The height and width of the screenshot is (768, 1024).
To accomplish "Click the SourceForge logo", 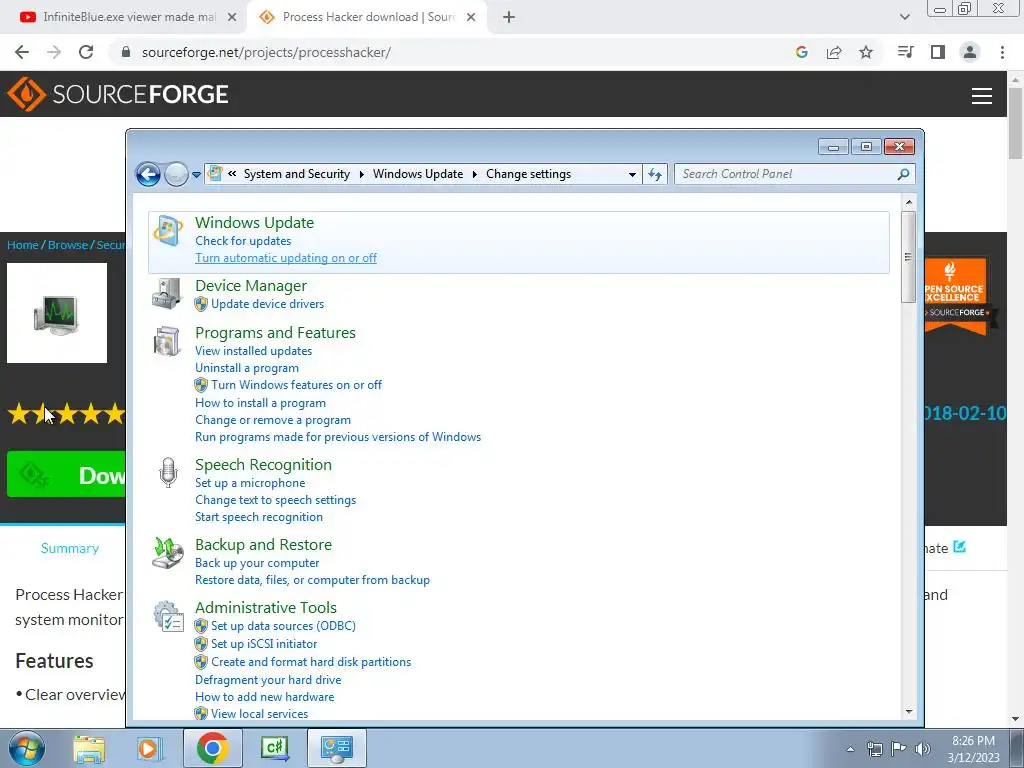I will click(118, 94).
